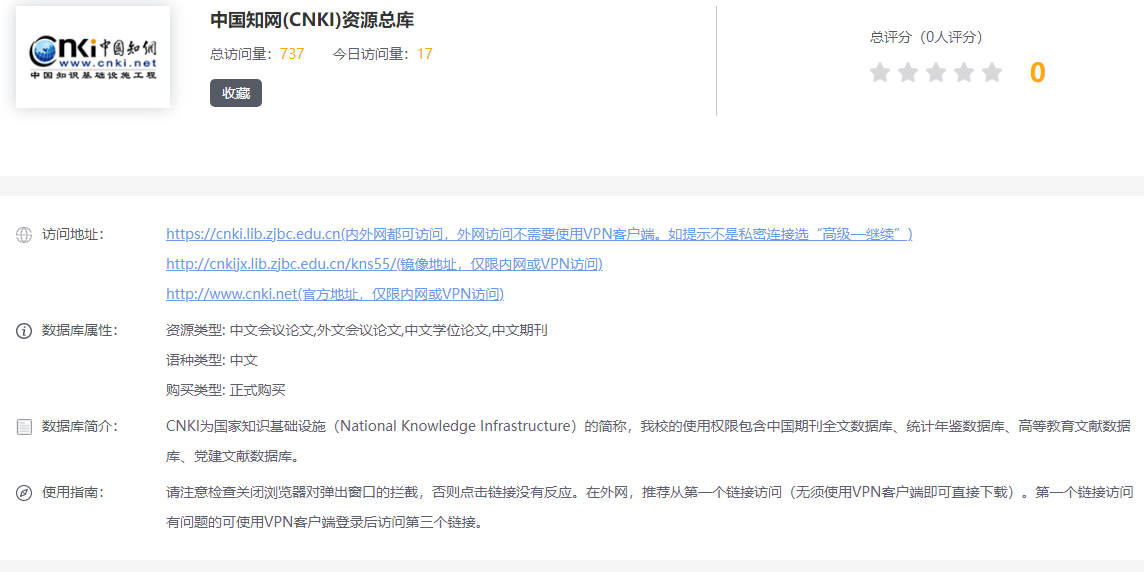The width and height of the screenshot is (1144, 572).
Task: Click the total visits value 737
Action: click(292, 53)
